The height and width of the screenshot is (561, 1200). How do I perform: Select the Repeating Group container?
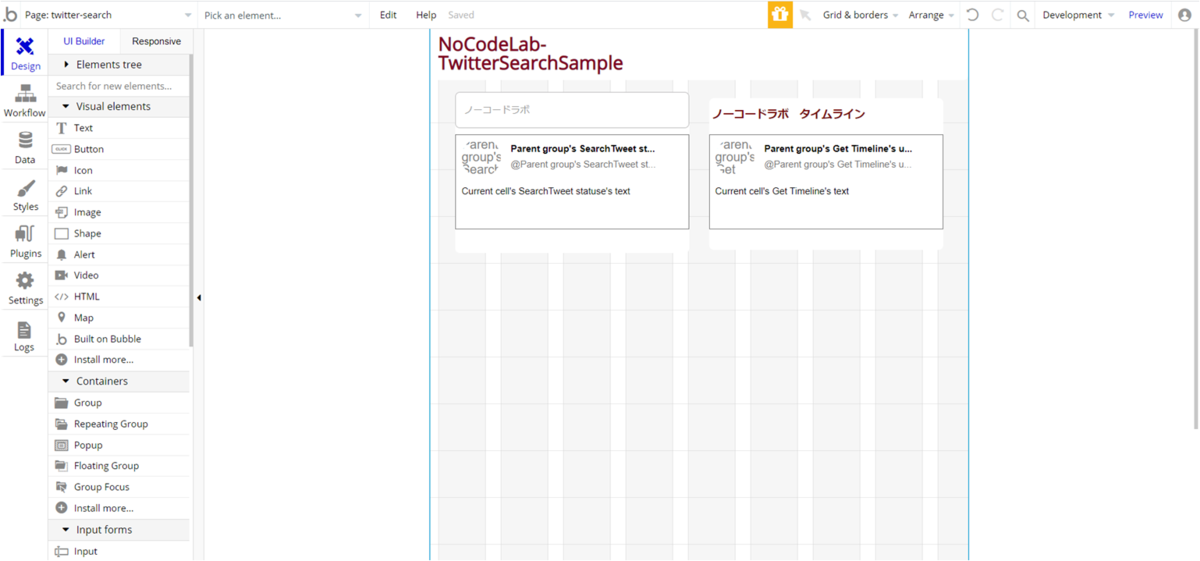click(118, 424)
